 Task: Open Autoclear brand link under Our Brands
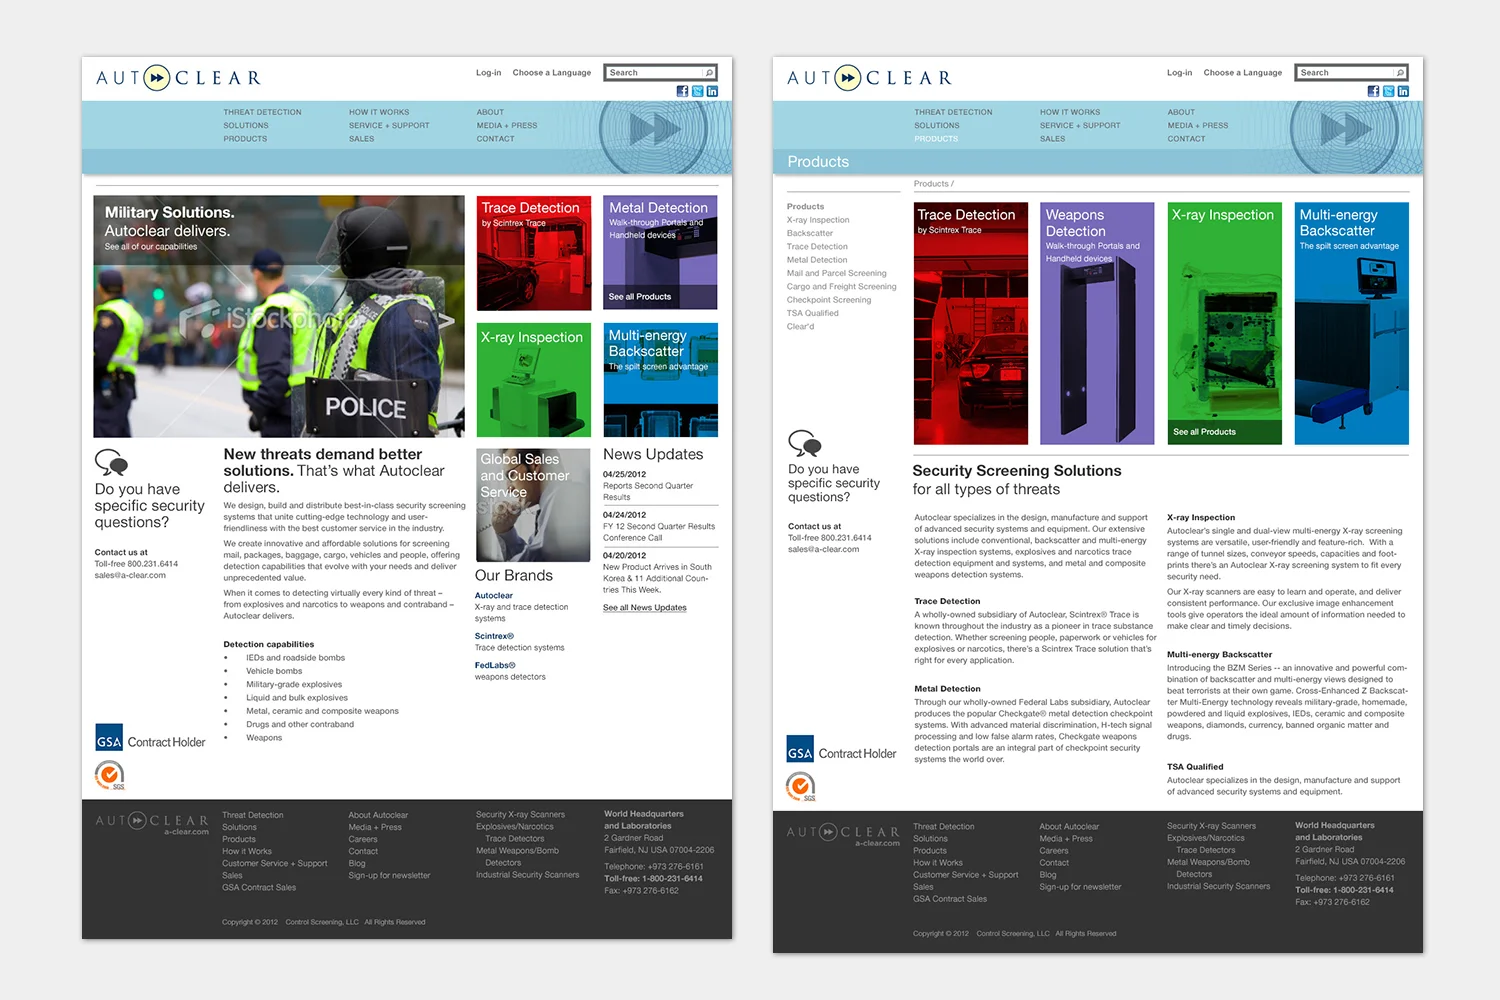point(494,596)
